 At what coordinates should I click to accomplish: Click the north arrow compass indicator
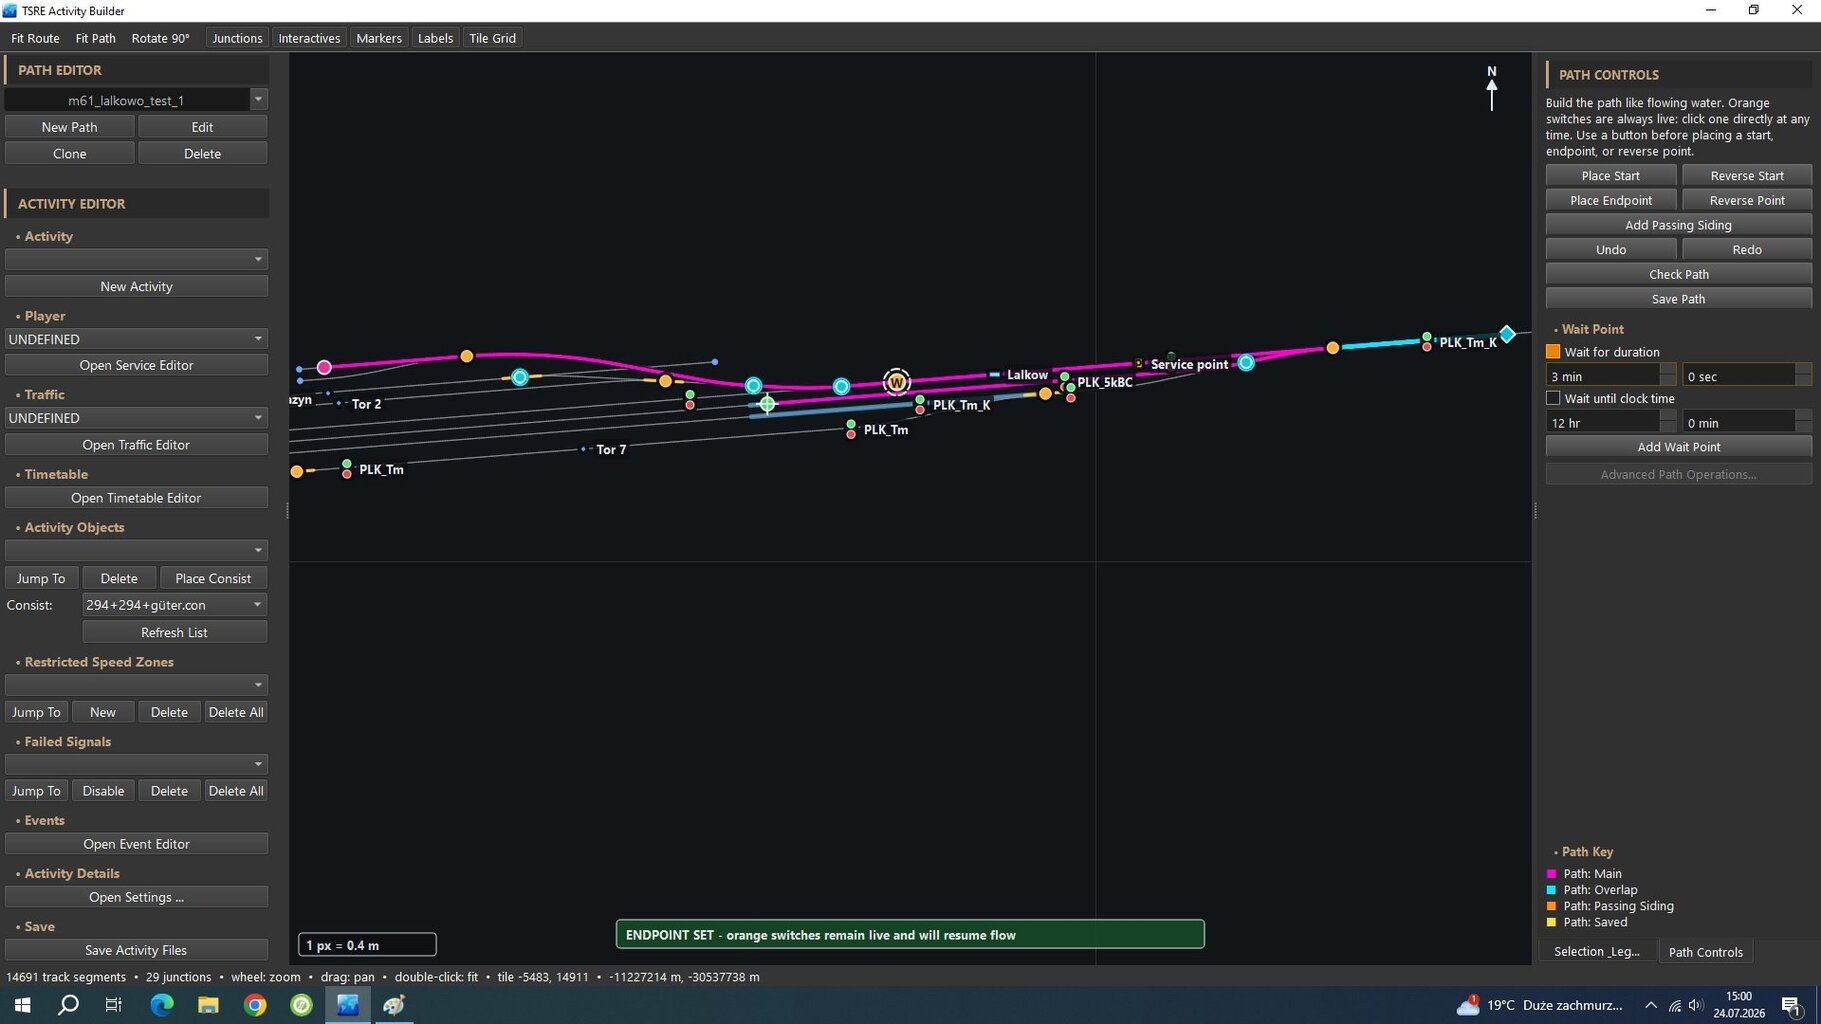(x=1491, y=88)
